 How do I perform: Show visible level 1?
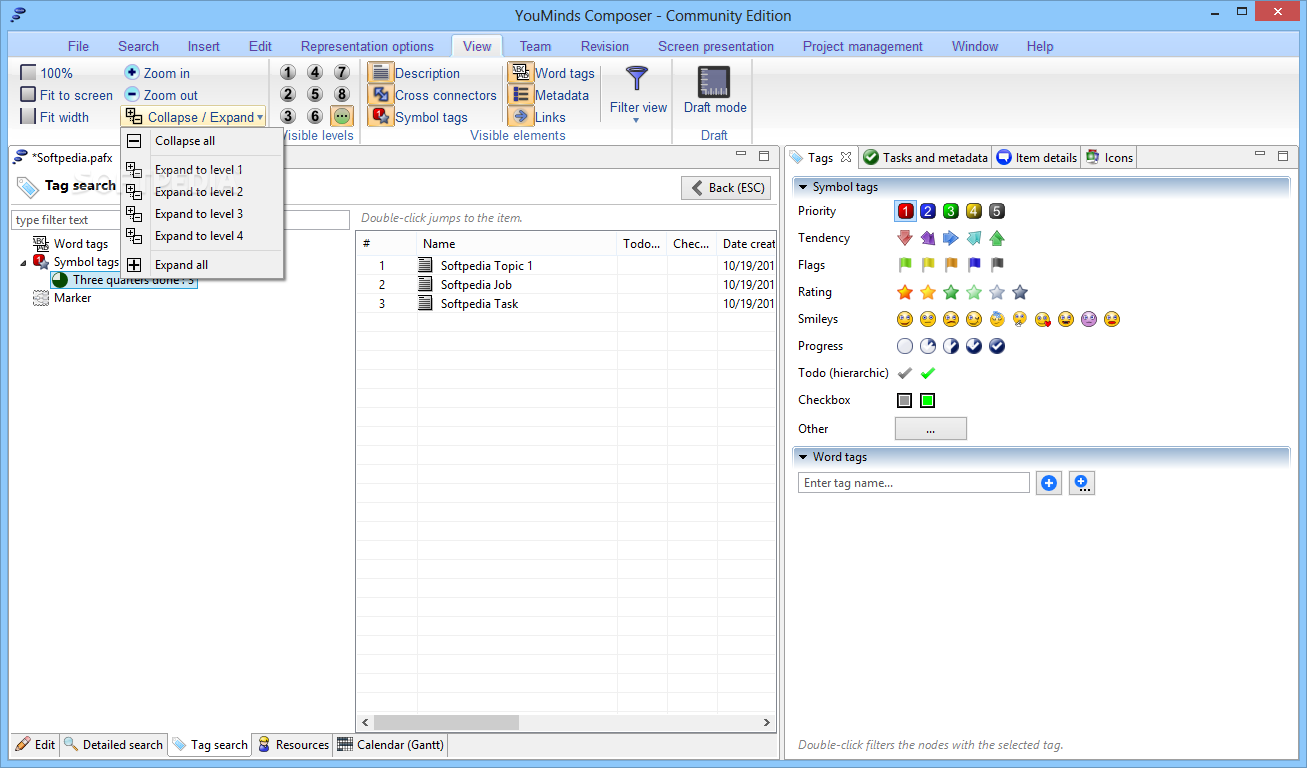(x=288, y=72)
